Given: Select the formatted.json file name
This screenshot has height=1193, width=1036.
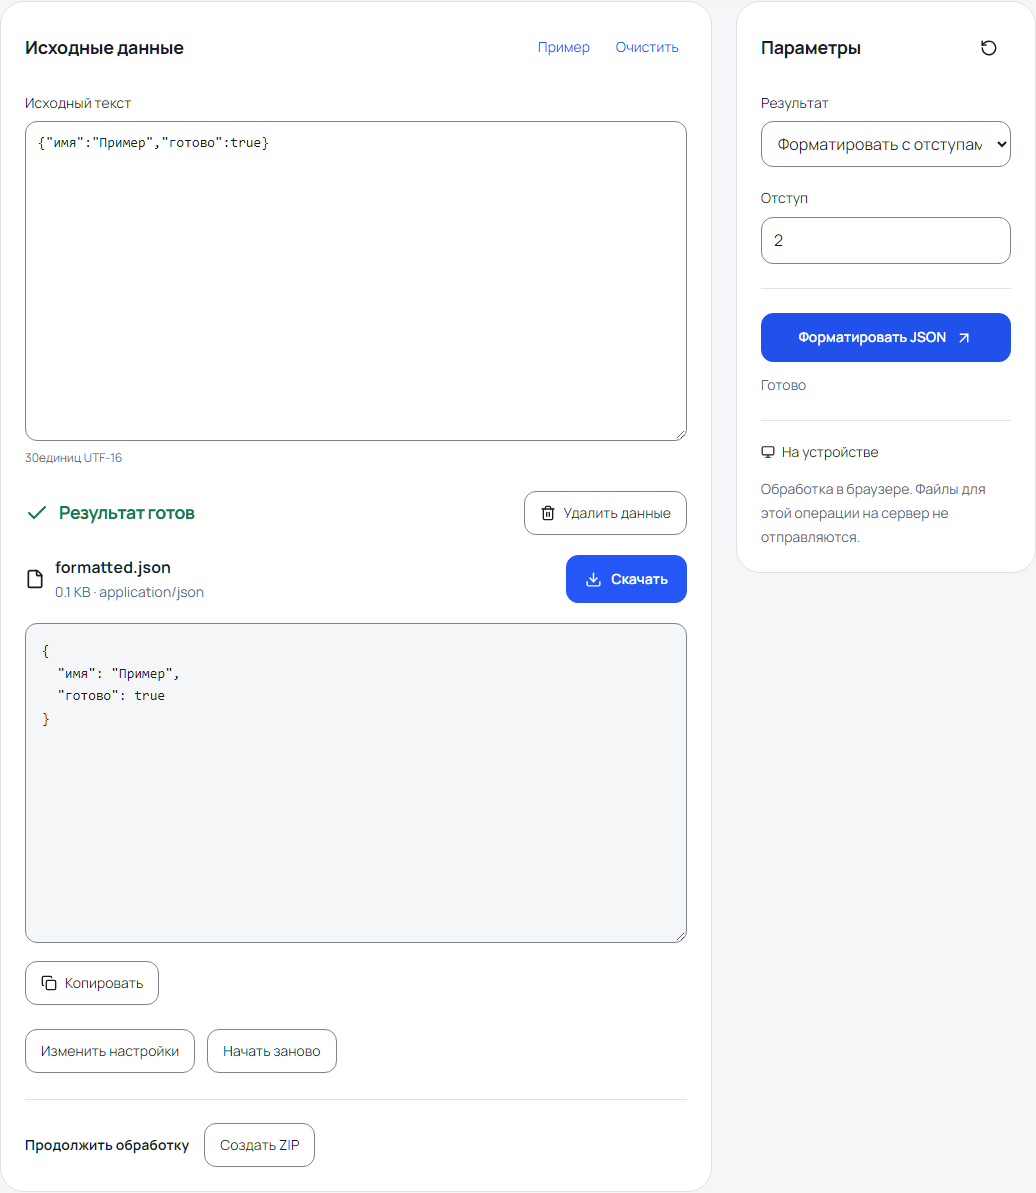Looking at the screenshot, I should (x=113, y=568).
